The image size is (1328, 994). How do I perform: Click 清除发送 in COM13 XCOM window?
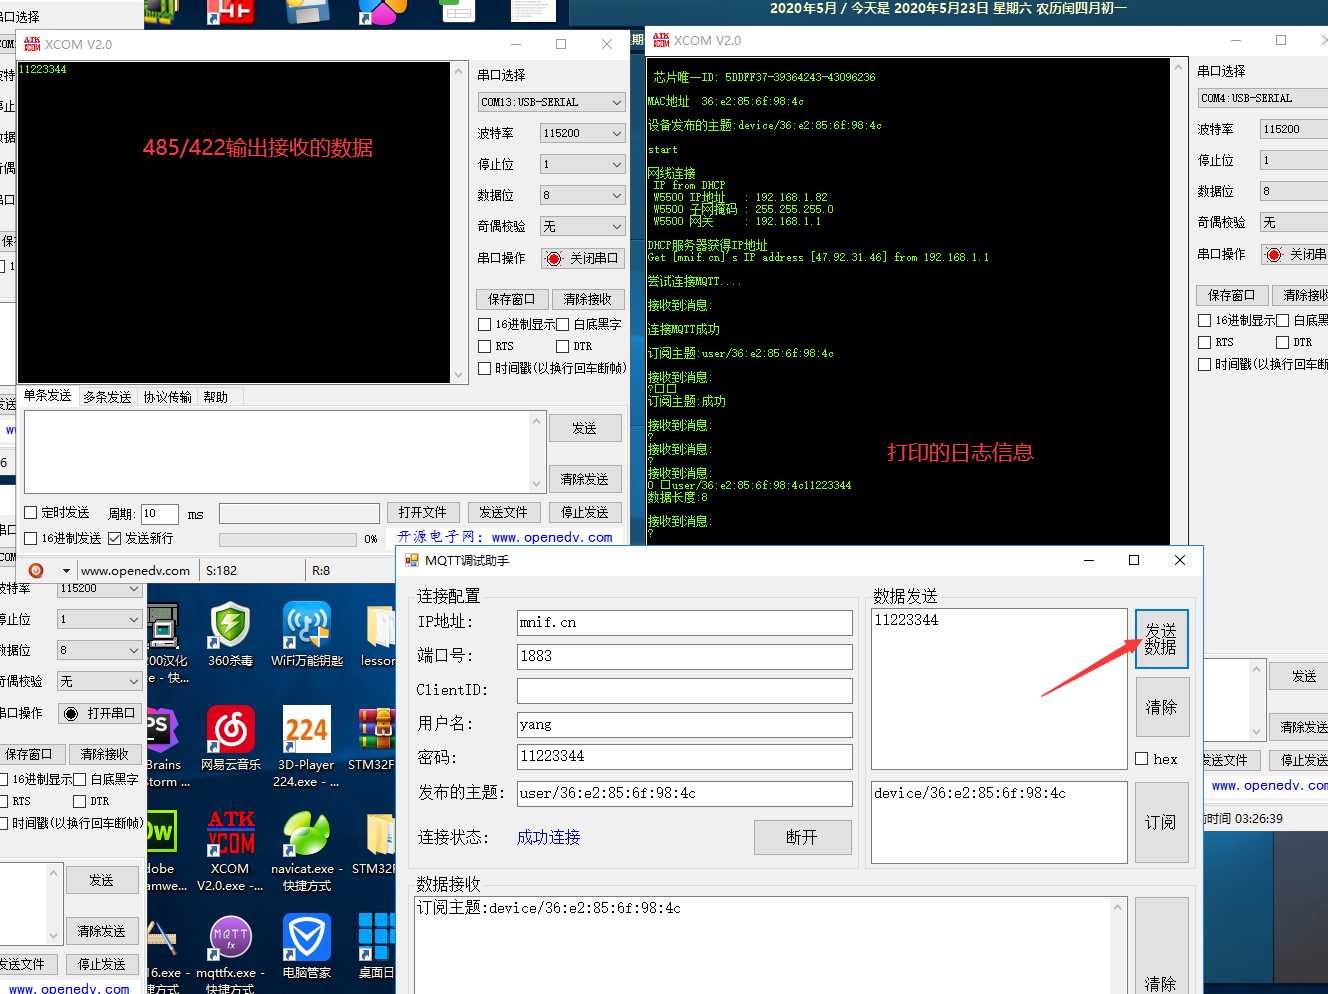585,479
